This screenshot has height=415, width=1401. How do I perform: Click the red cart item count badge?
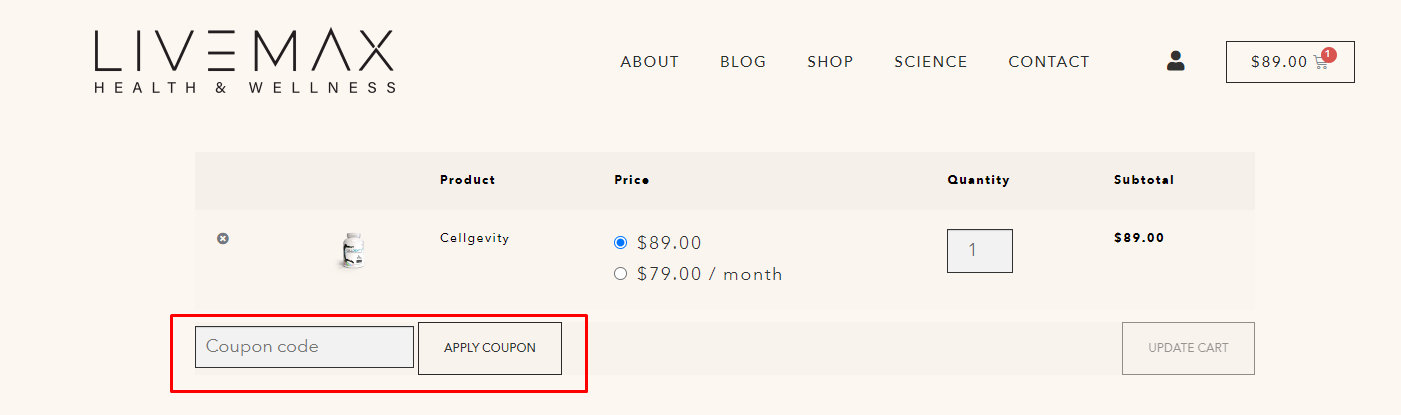pyautogui.click(x=1329, y=55)
